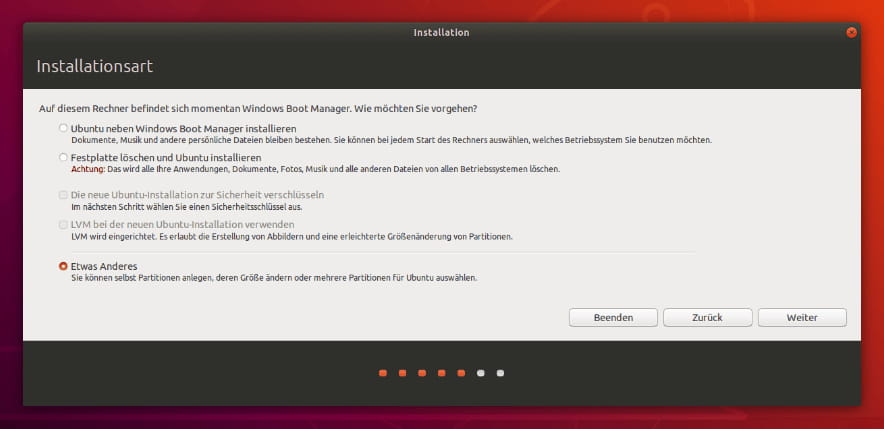Click the Beenden button
Screen dimensions: 884x429
pyautogui.click(x=613, y=317)
